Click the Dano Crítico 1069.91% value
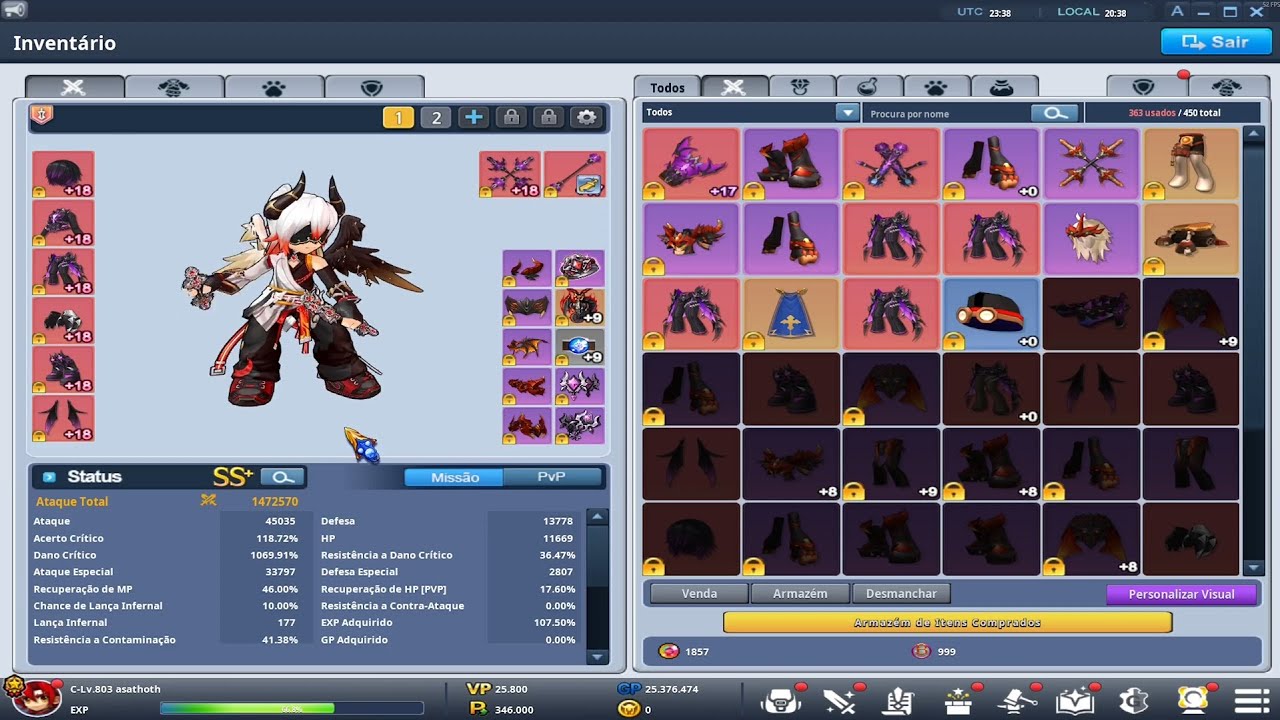Screen dimensions: 1280x720 coord(274,555)
